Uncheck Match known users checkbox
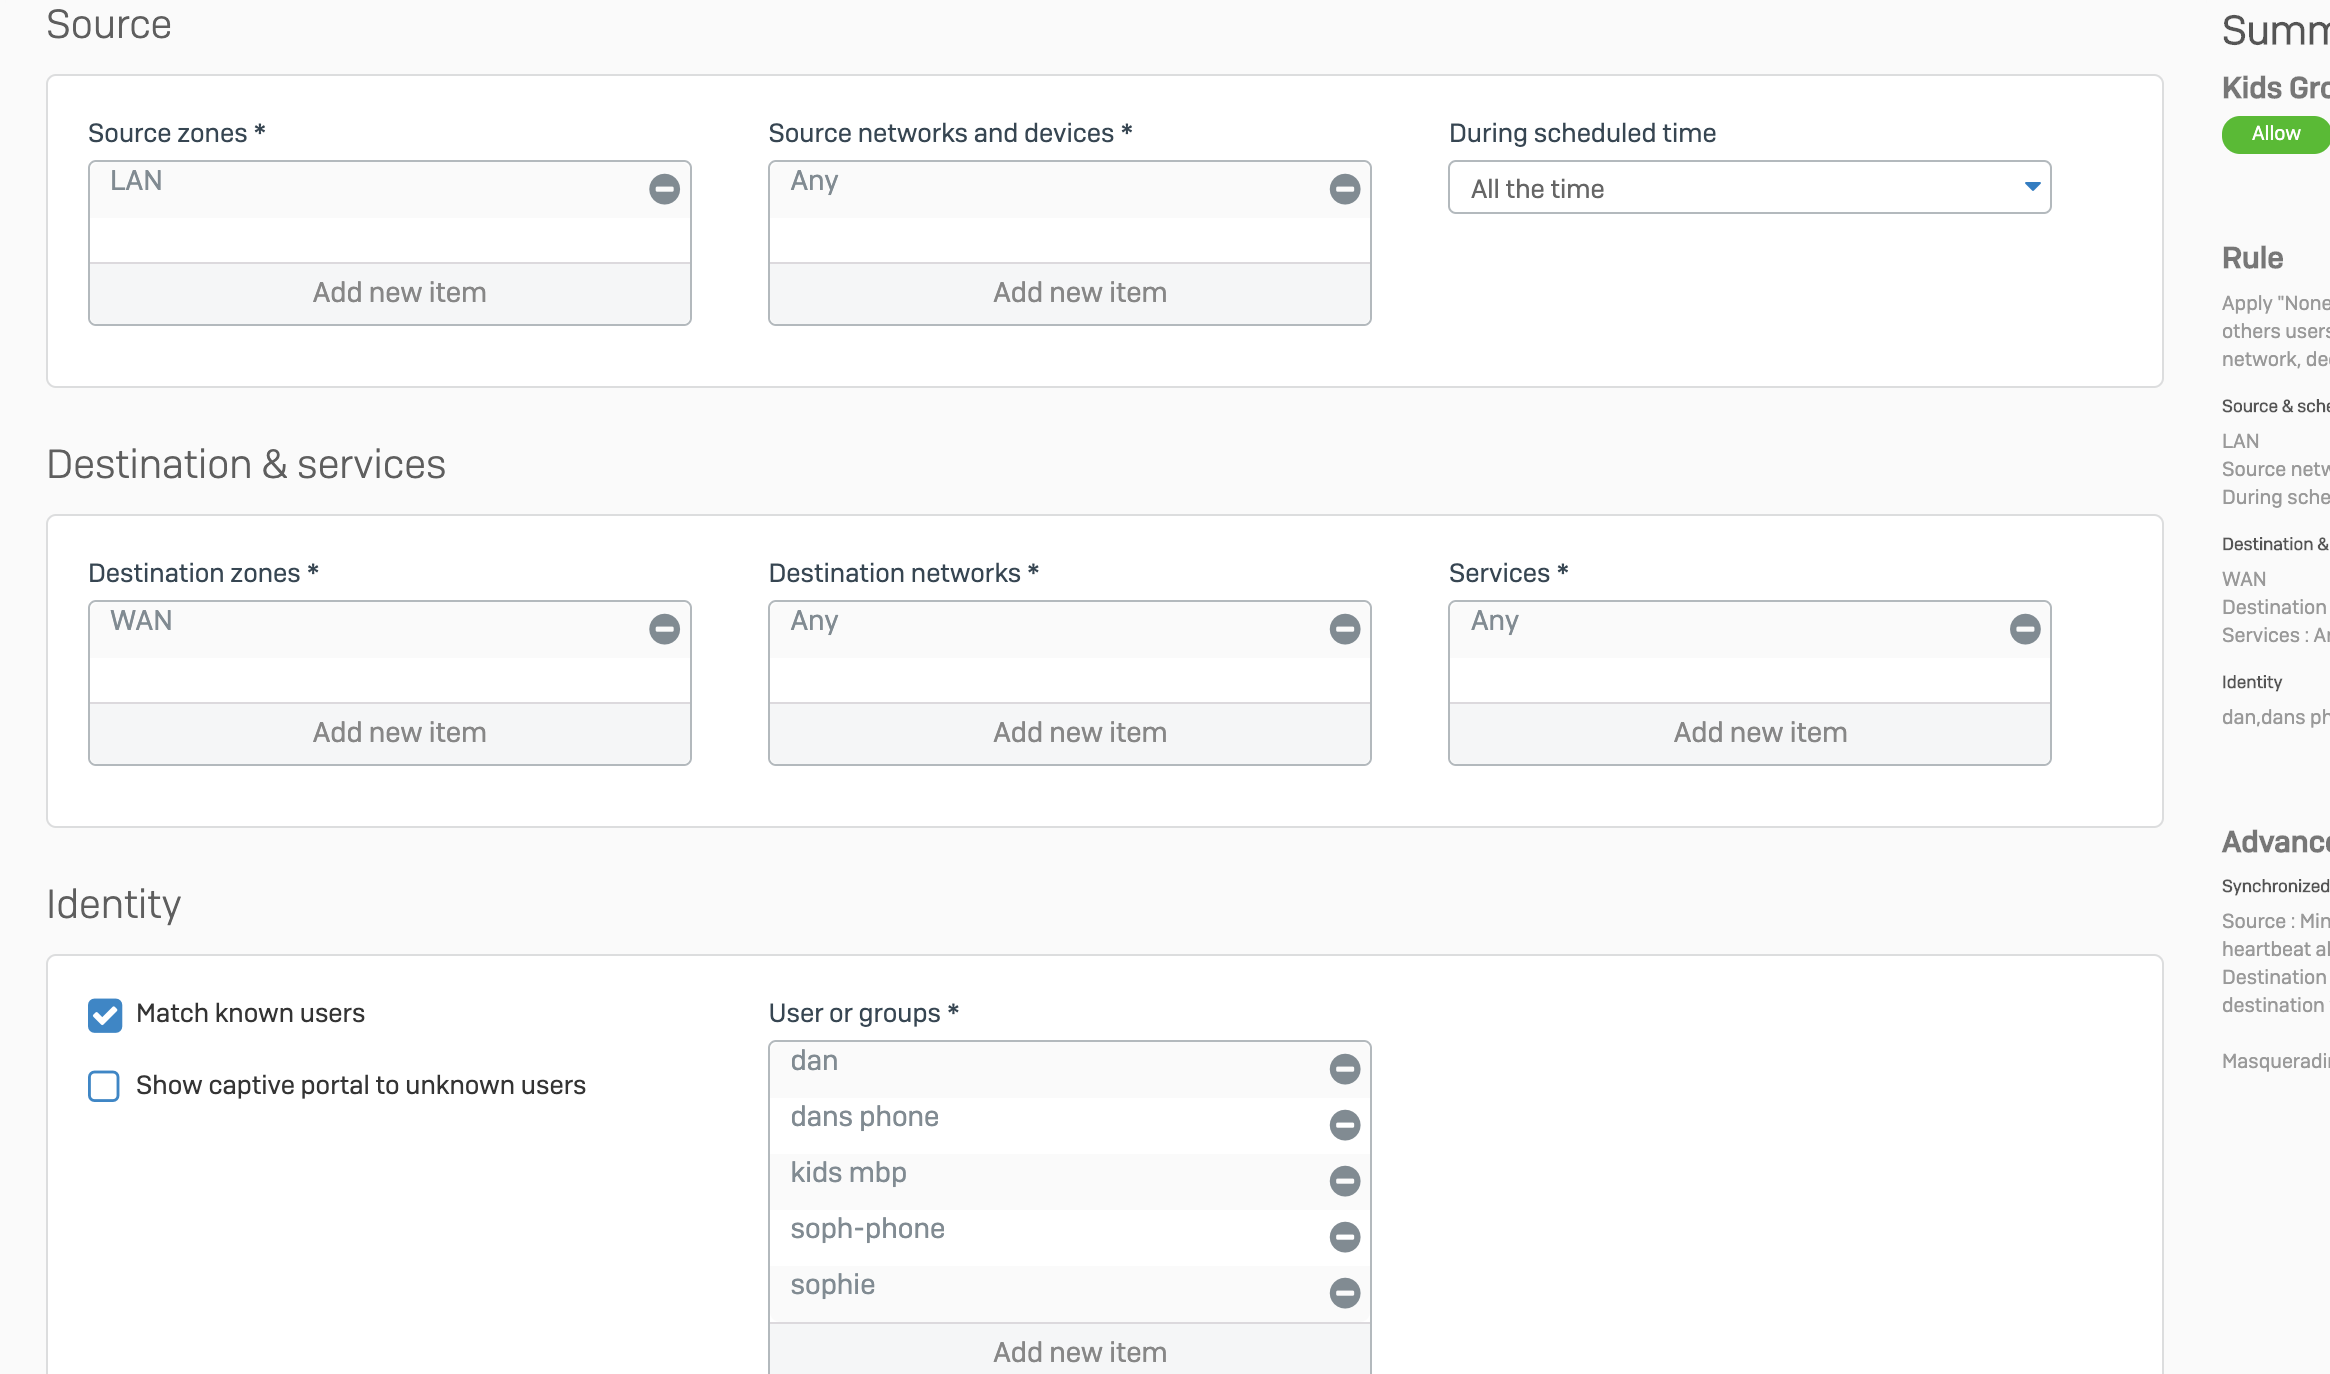Screen dimensions: 2330x1374 pos(105,1015)
